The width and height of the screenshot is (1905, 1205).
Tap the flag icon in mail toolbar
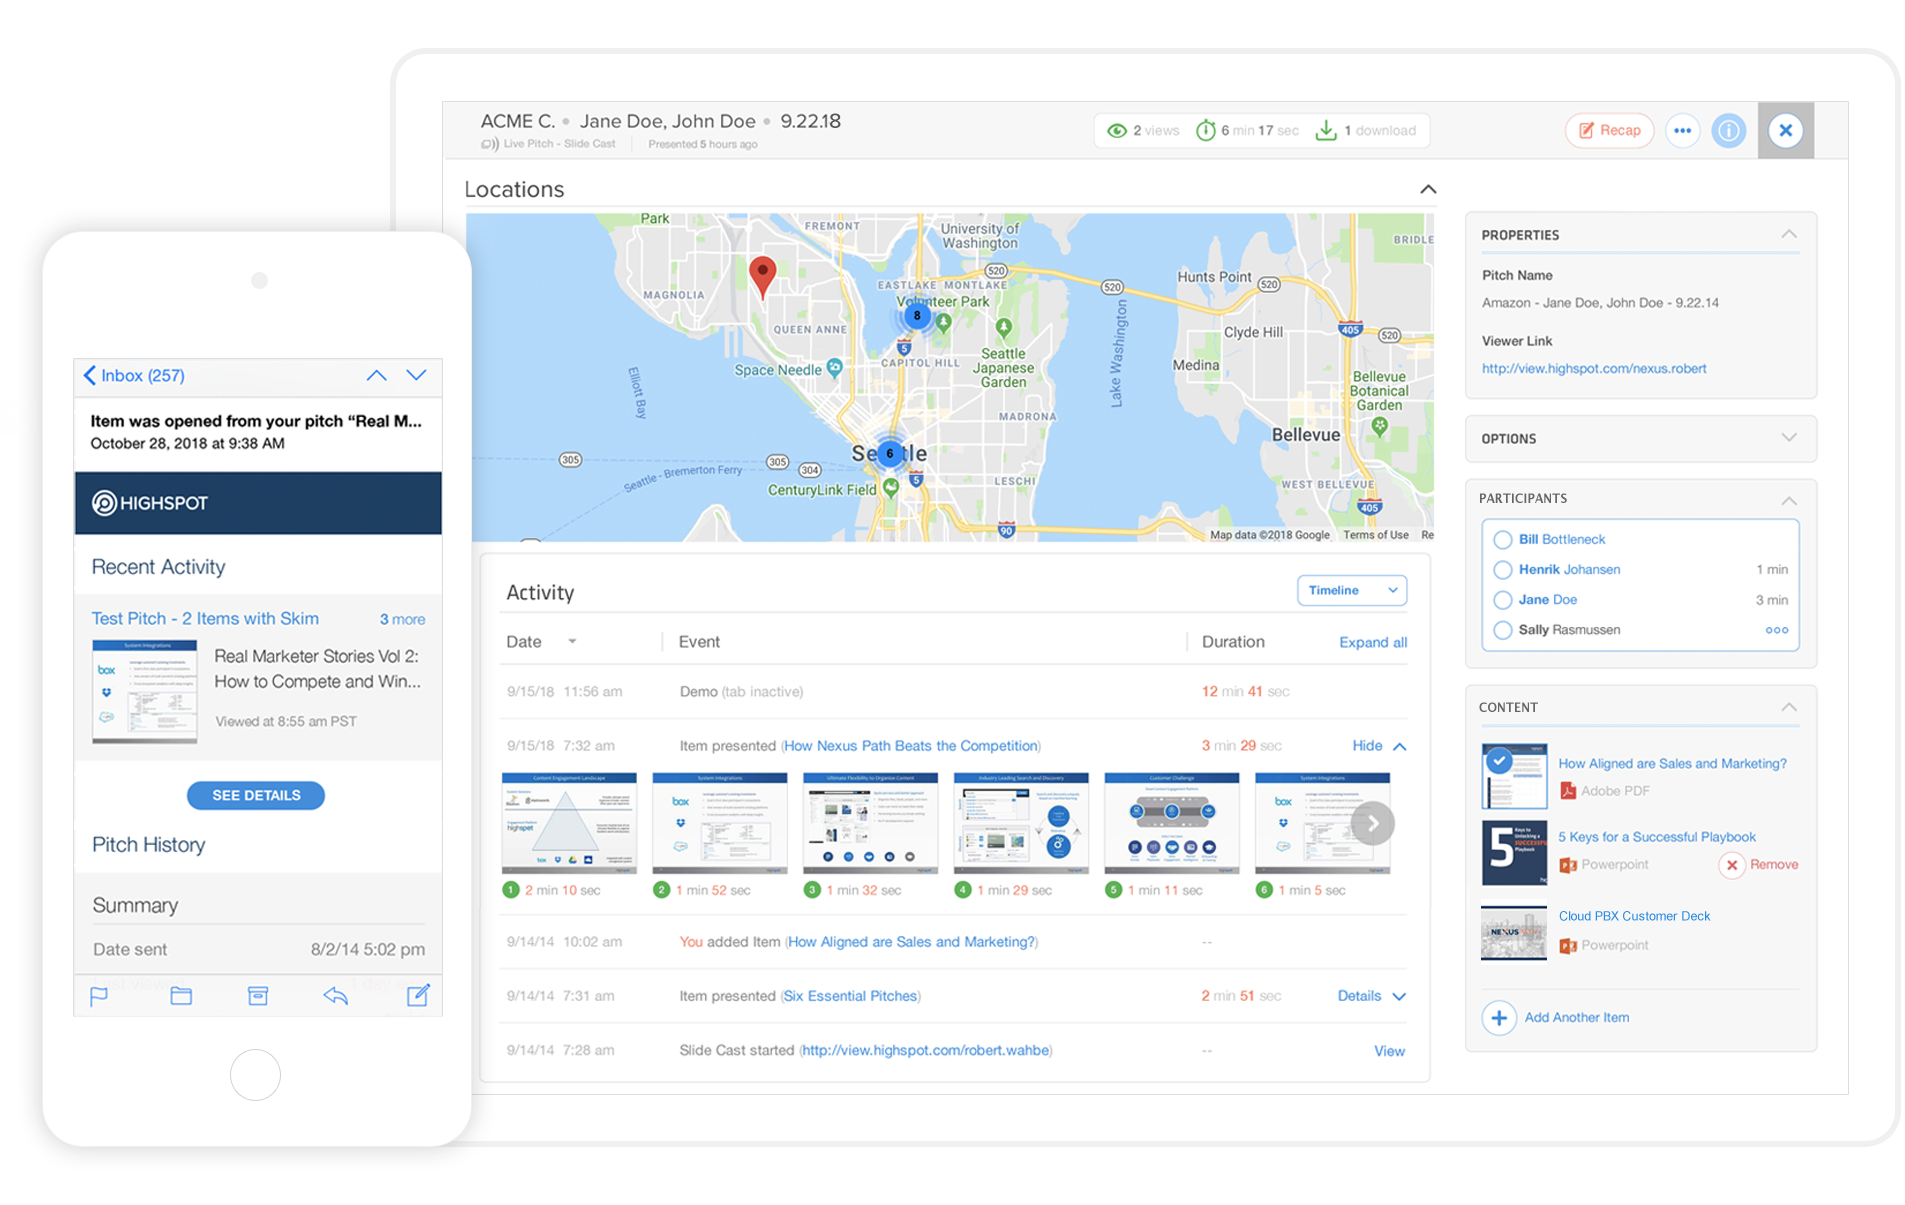[x=99, y=995]
